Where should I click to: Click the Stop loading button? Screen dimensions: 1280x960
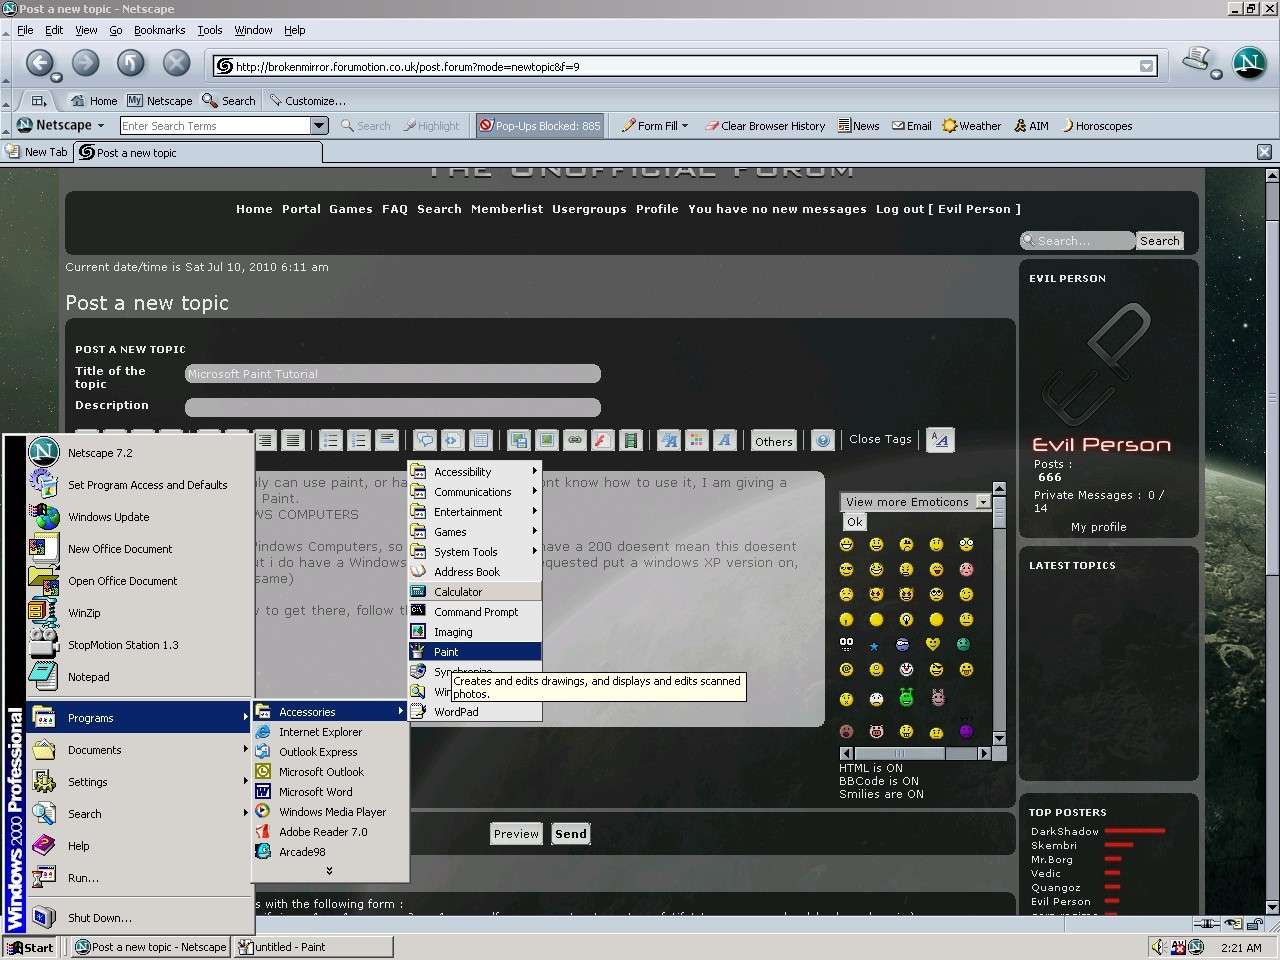coord(177,63)
